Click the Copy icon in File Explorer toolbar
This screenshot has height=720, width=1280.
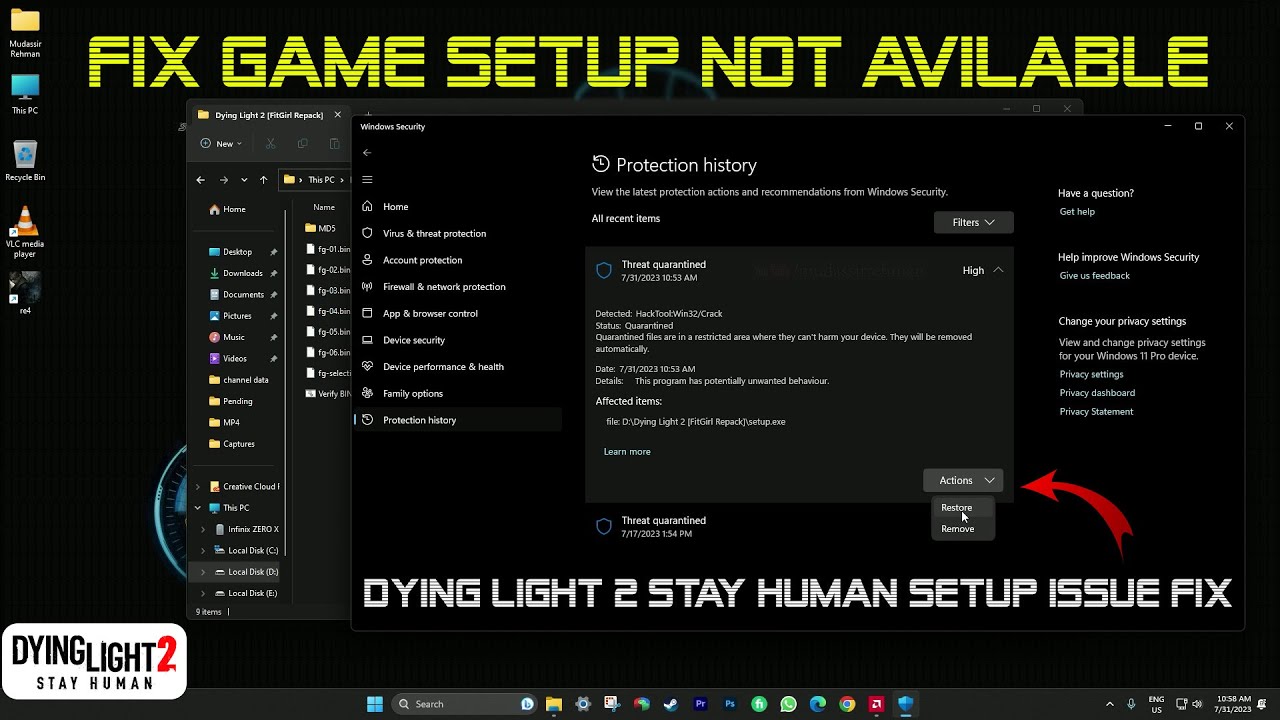point(303,144)
